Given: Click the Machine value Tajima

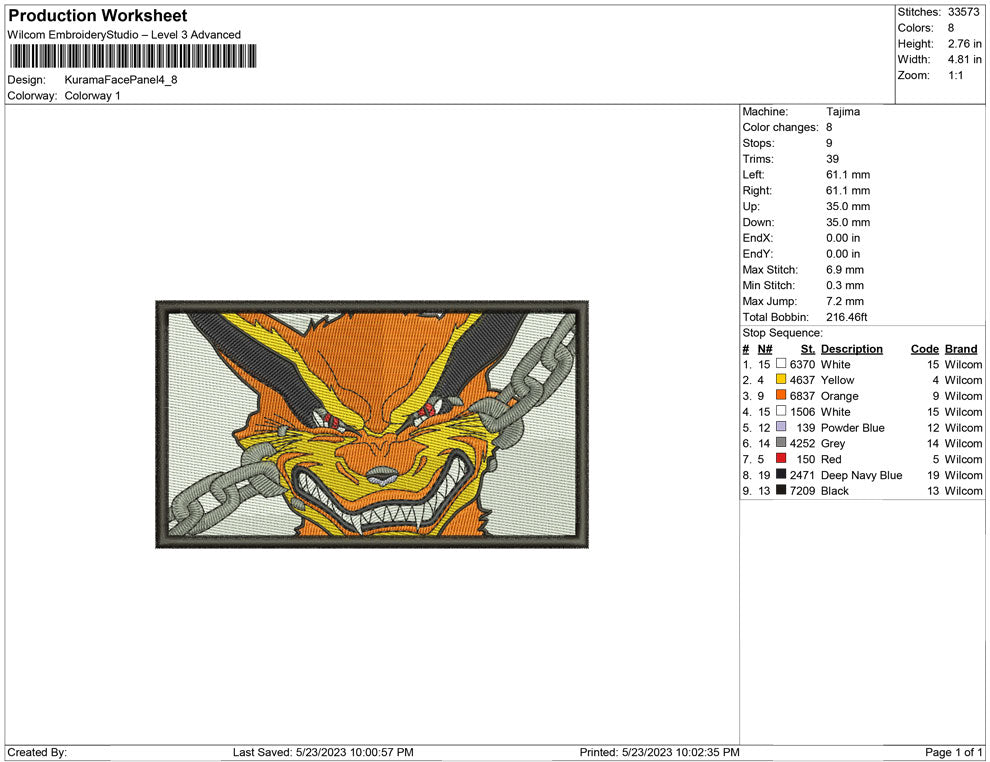Looking at the screenshot, I should coord(843,111).
